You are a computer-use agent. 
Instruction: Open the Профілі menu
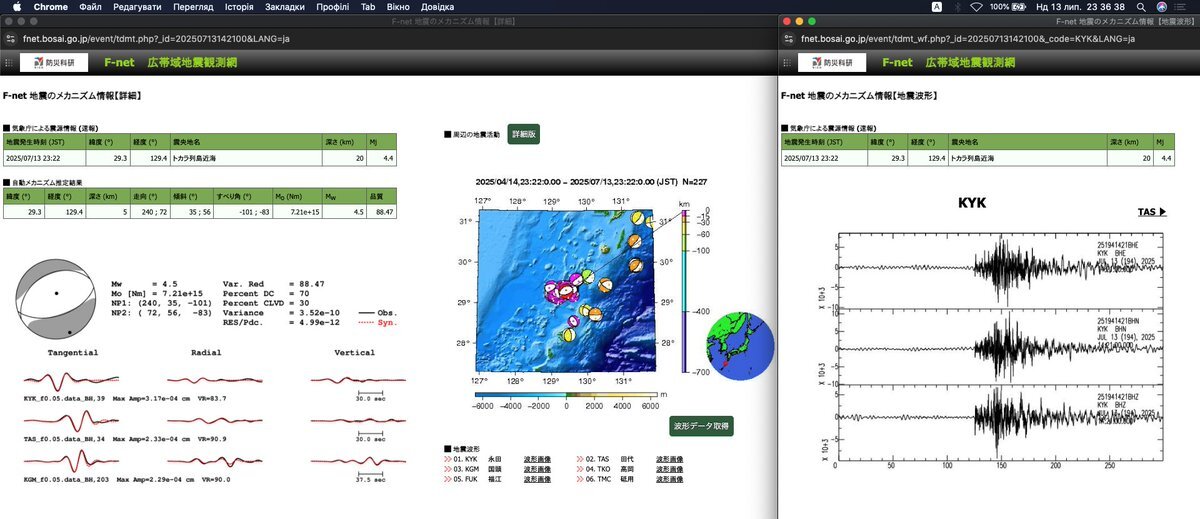333,7
